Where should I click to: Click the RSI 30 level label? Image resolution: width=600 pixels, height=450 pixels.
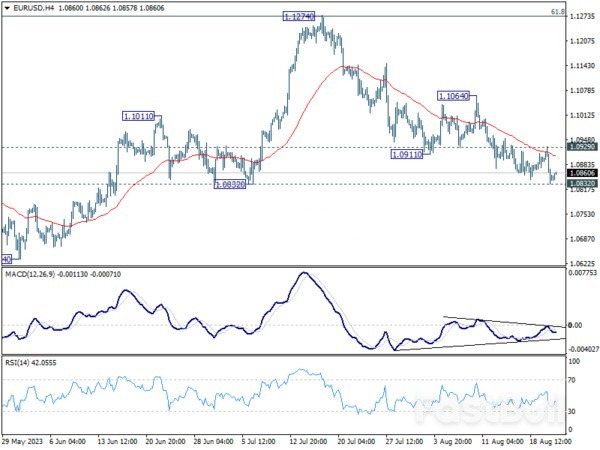point(572,411)
